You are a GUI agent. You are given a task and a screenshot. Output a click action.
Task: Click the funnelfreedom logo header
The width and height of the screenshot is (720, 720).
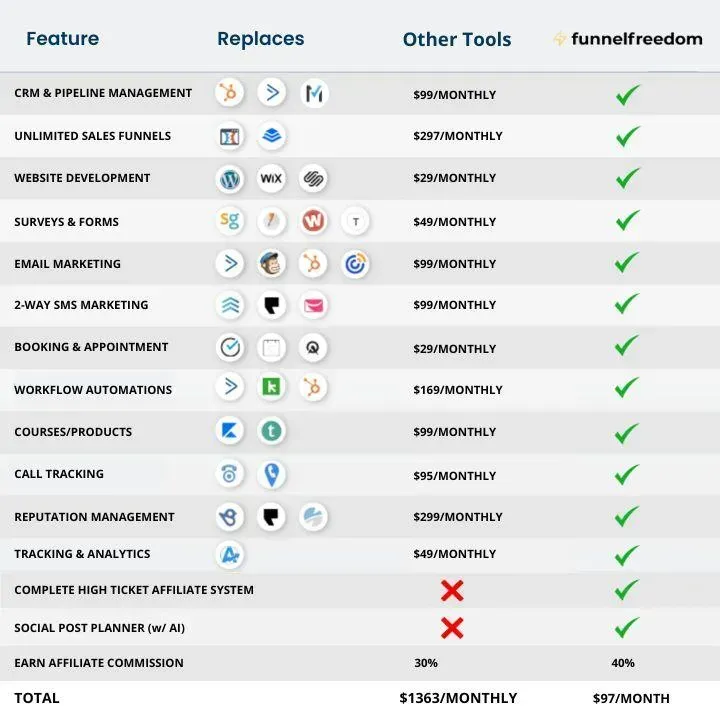tap(628, 39)
